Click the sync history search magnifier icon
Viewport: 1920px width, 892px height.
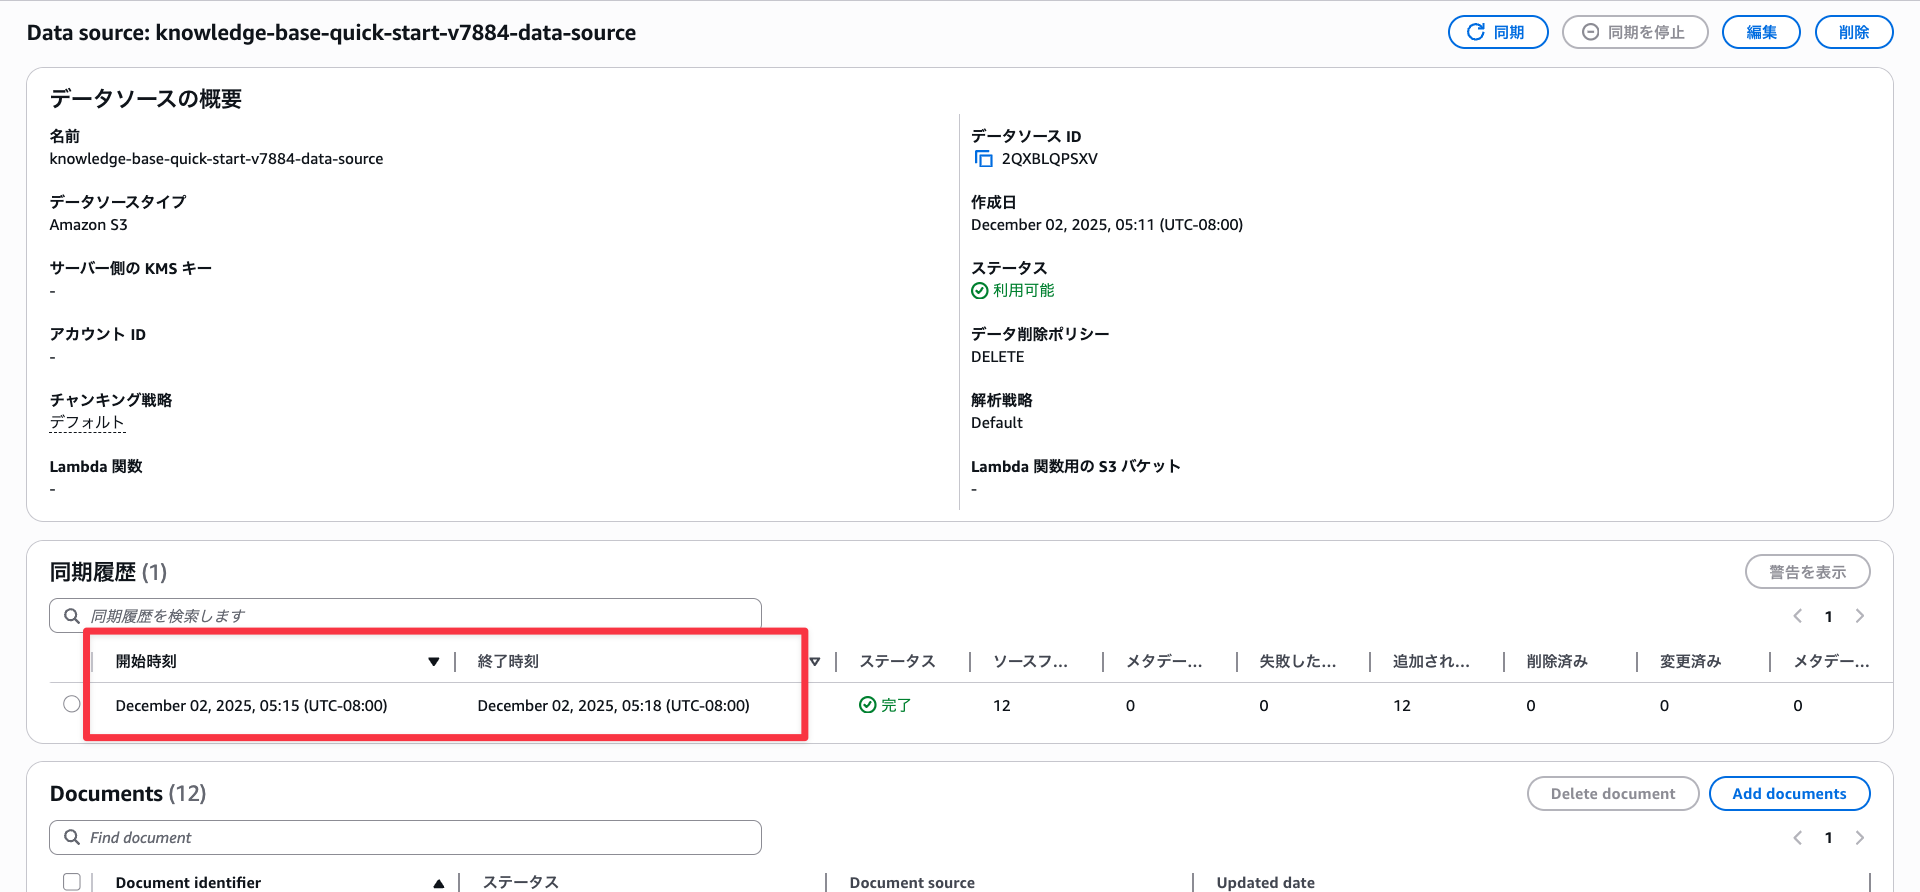coord(72,616)
